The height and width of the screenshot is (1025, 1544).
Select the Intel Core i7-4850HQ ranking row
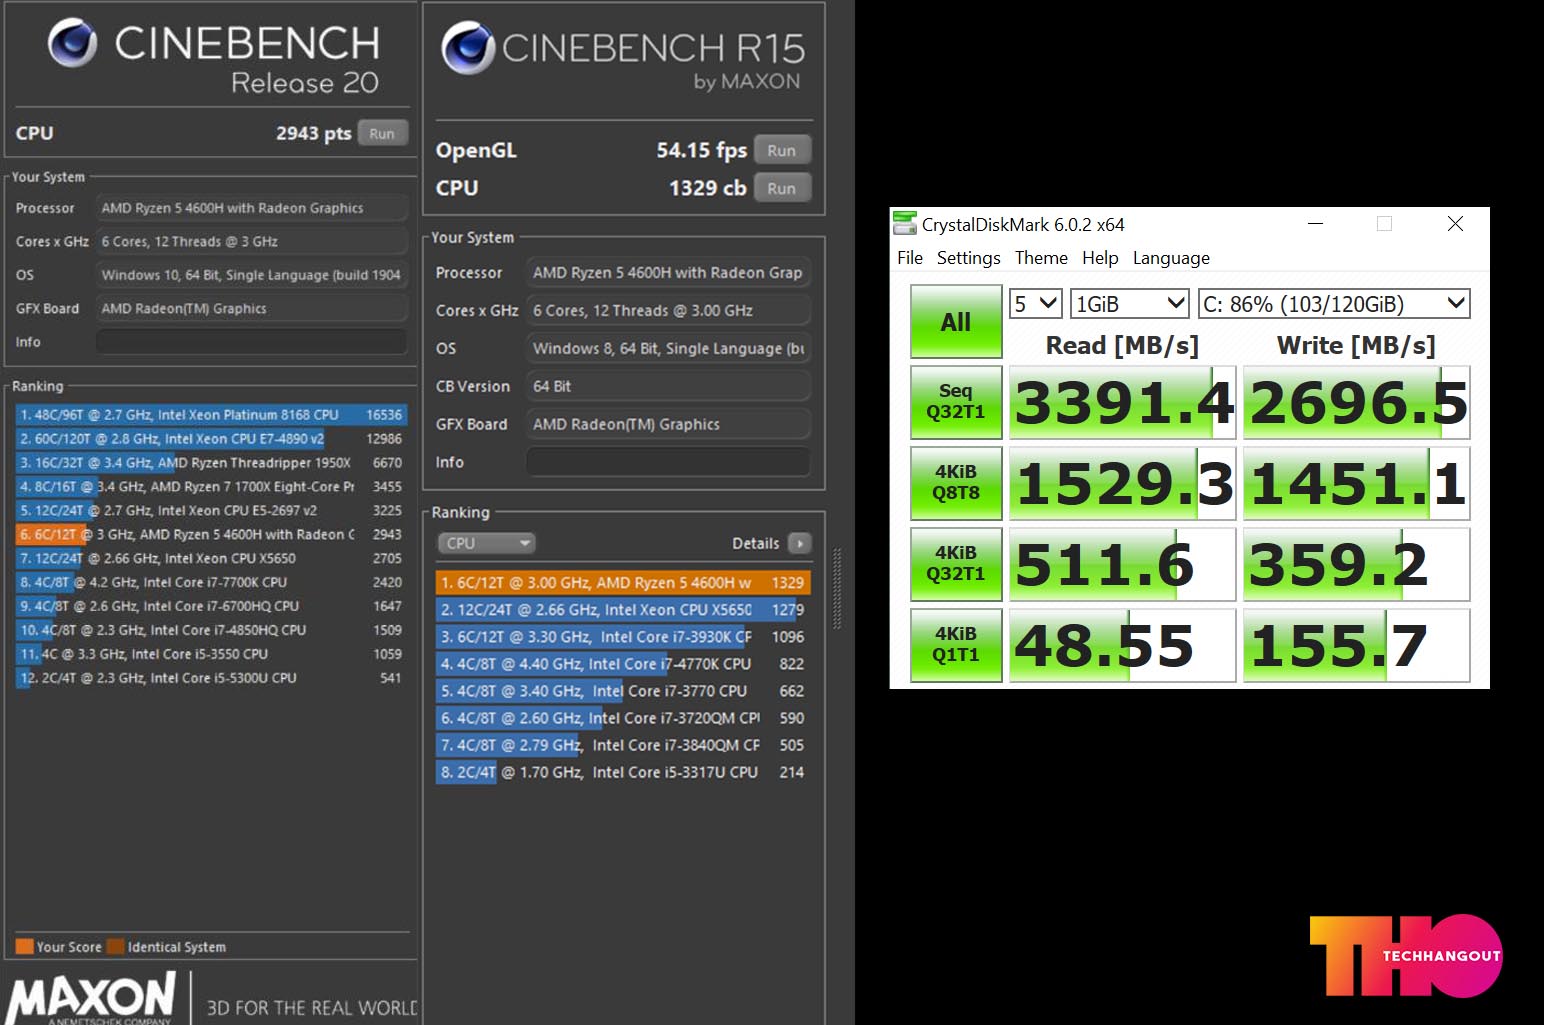(x=210, y=630)
